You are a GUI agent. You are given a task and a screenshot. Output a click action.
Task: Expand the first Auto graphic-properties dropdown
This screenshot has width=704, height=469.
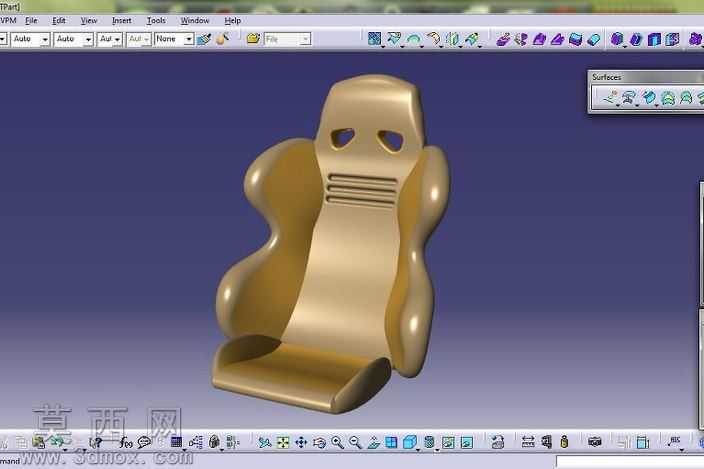[x=45, y=39]
